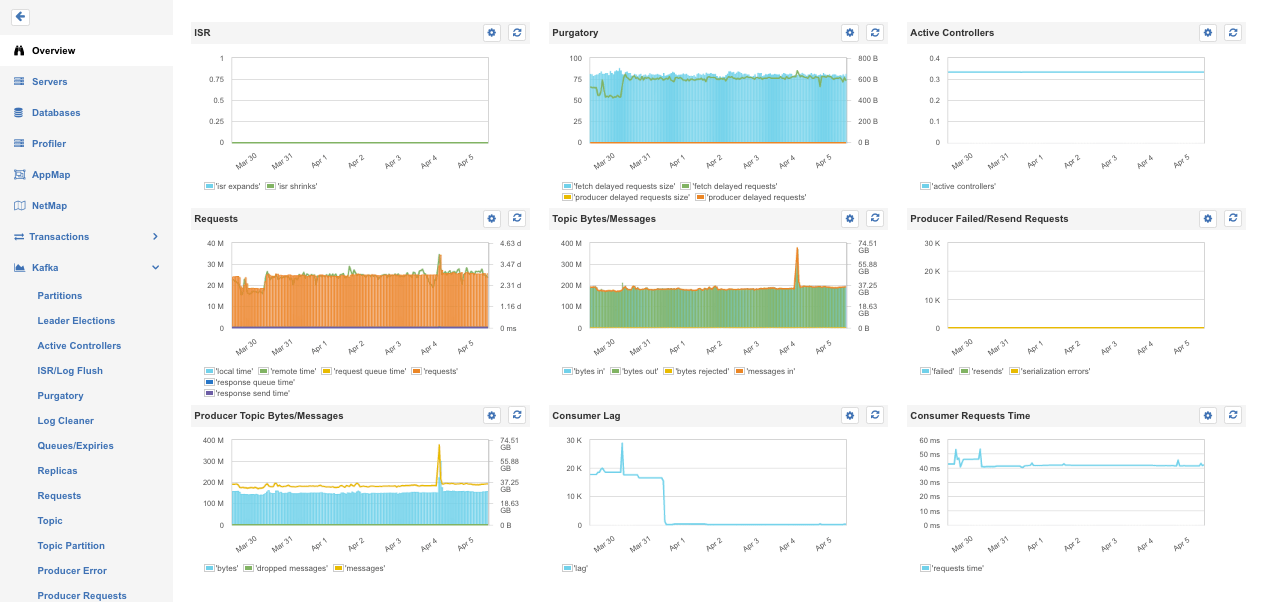Open settings for Producer Failed/Resend Requests chart
The image size is (1278, 602).
(1207, 218)
